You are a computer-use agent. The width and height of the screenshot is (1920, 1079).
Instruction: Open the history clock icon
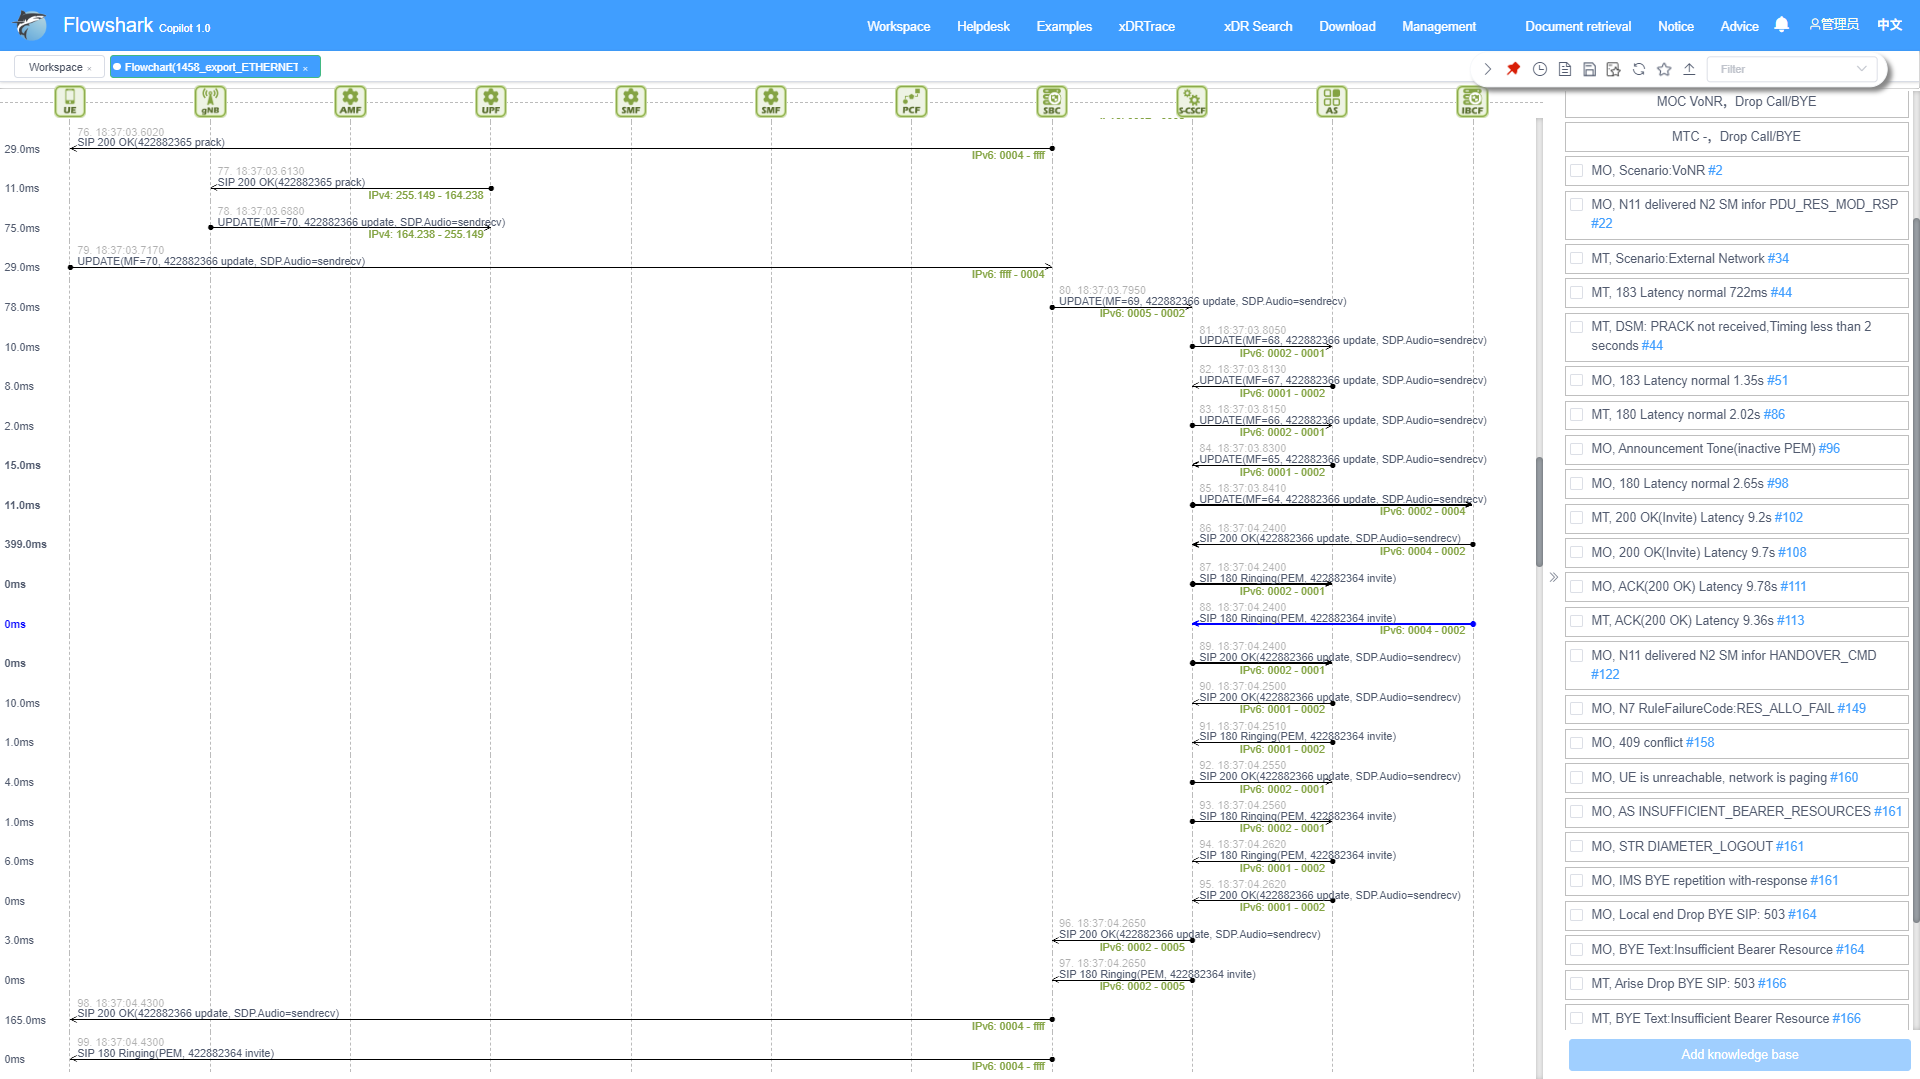pyautogui.click(x=1540, y=69)
